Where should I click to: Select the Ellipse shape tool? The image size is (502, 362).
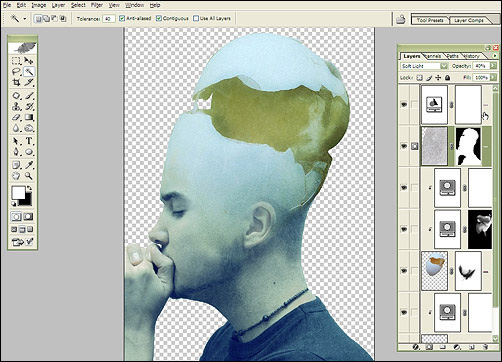tap(29, 152)
